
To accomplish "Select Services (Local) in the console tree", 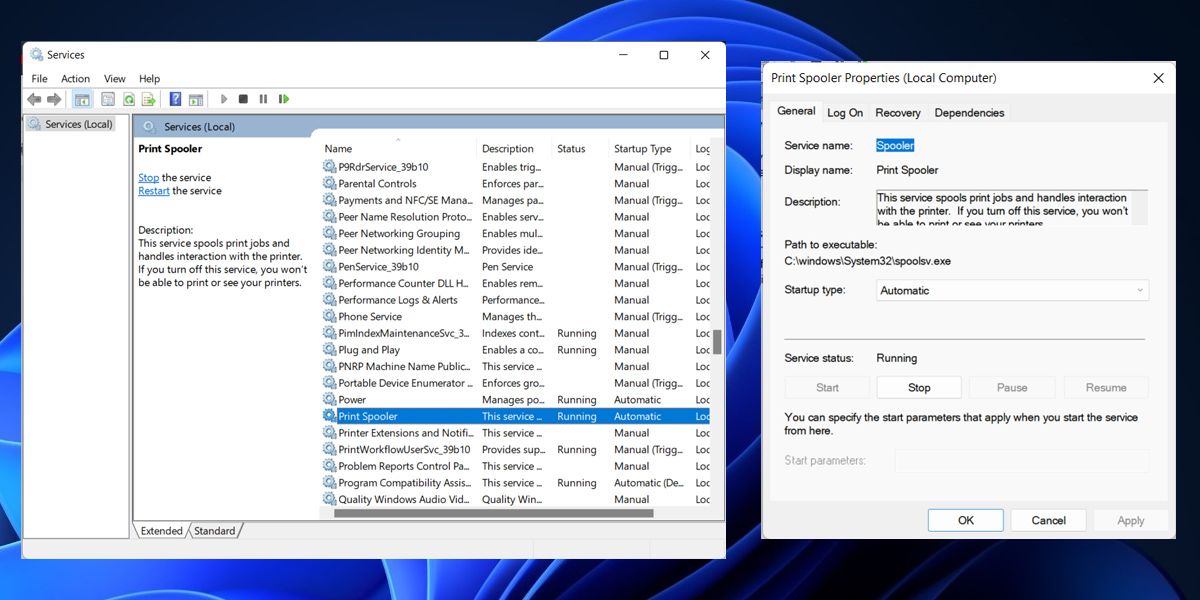I will pos(71,124).
